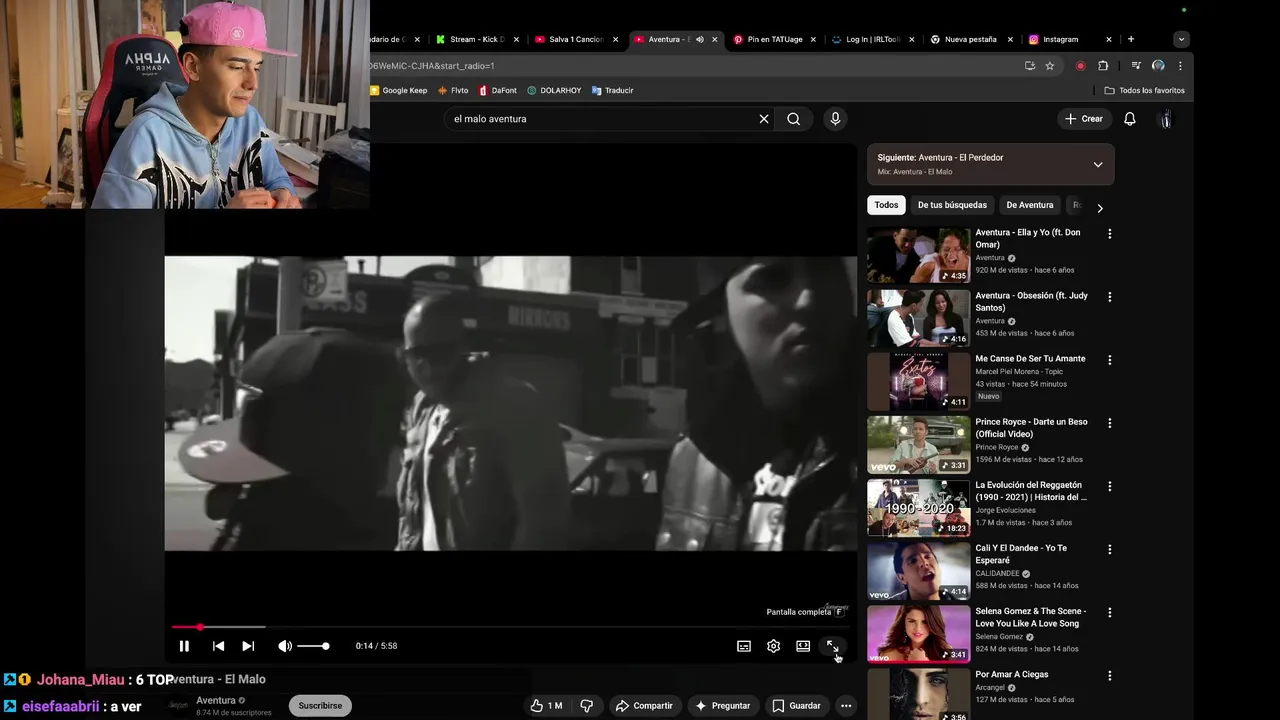Image resolution: width=1280 pixels, height=720 pixels.
Task: Open options for 'Por Amar A Ciegas'
Action: click(1109, 675)
